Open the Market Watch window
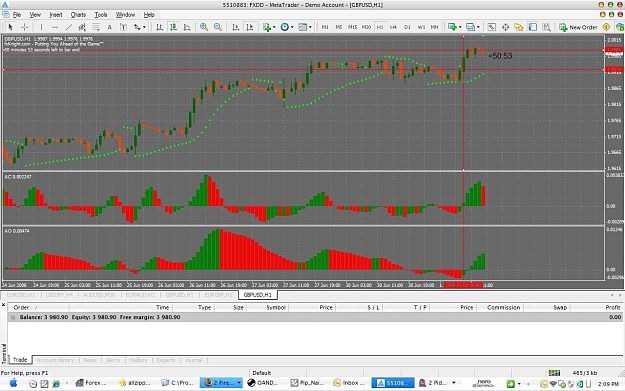Viewport: 625px width, 391px height. tap(491, 27)
